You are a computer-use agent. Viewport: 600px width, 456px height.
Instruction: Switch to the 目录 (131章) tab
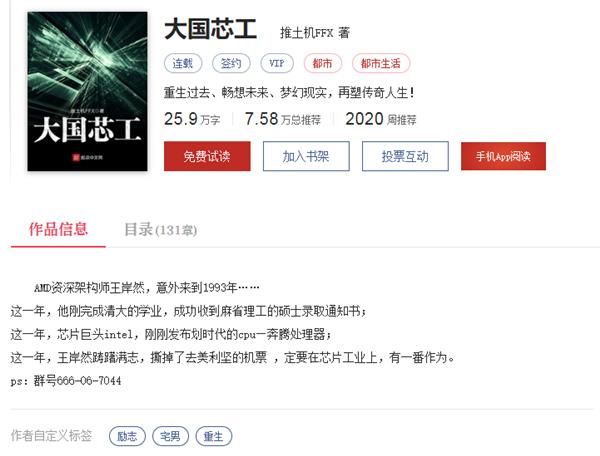(x=160, y=230)
